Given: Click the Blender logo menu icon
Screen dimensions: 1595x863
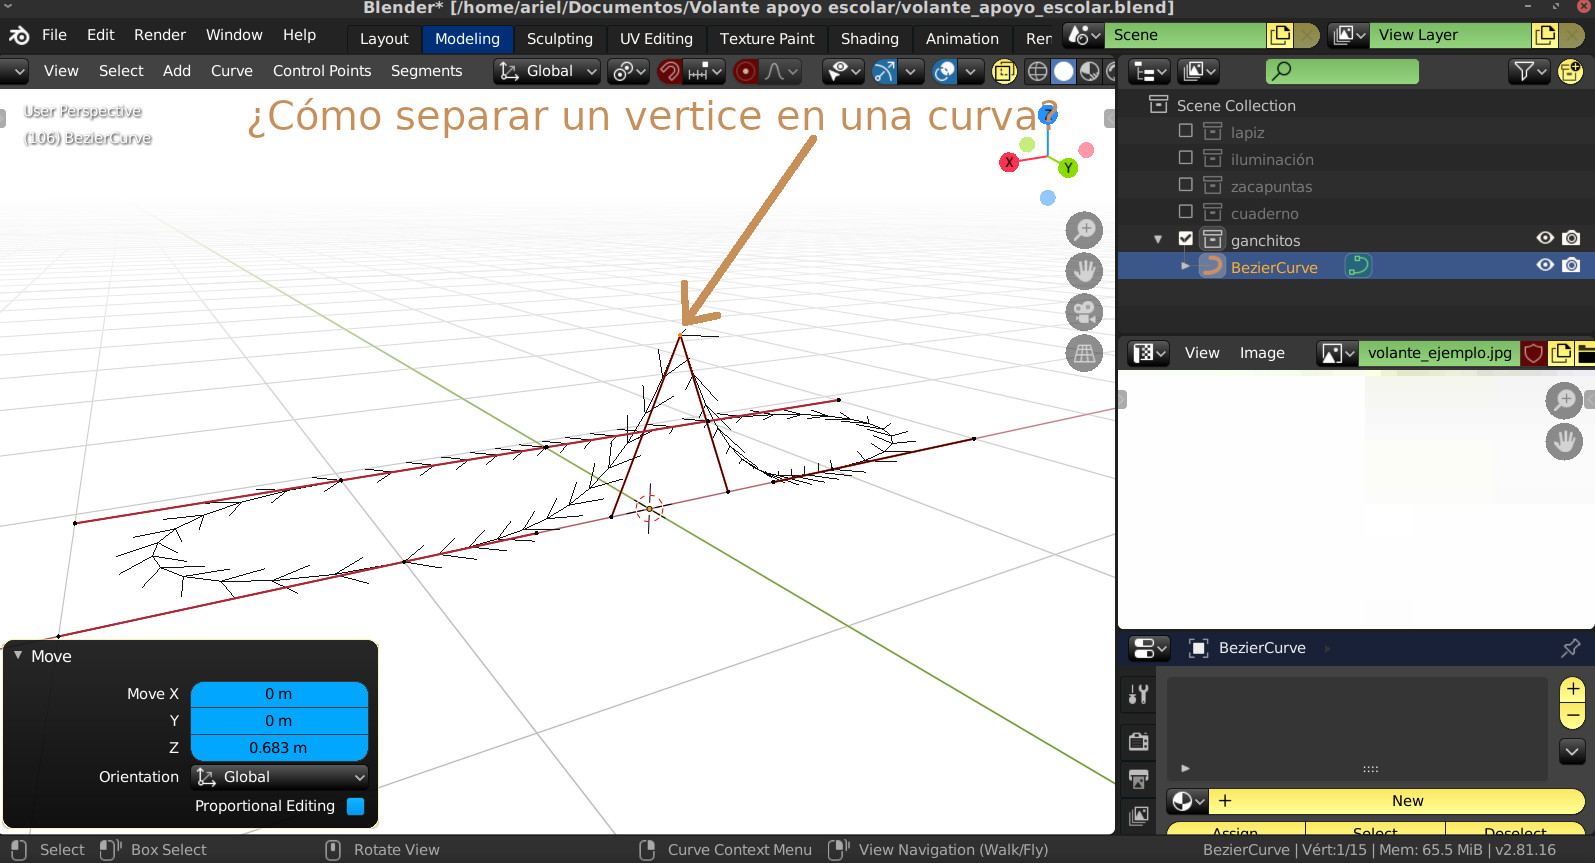Looking at the screenshot, I should 19,35.
